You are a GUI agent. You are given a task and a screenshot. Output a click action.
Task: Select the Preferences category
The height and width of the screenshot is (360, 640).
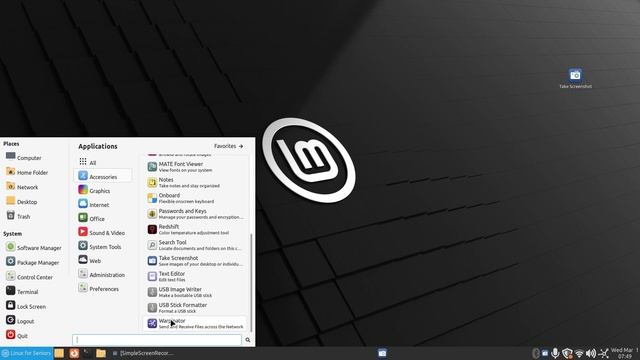coord(103,289)
